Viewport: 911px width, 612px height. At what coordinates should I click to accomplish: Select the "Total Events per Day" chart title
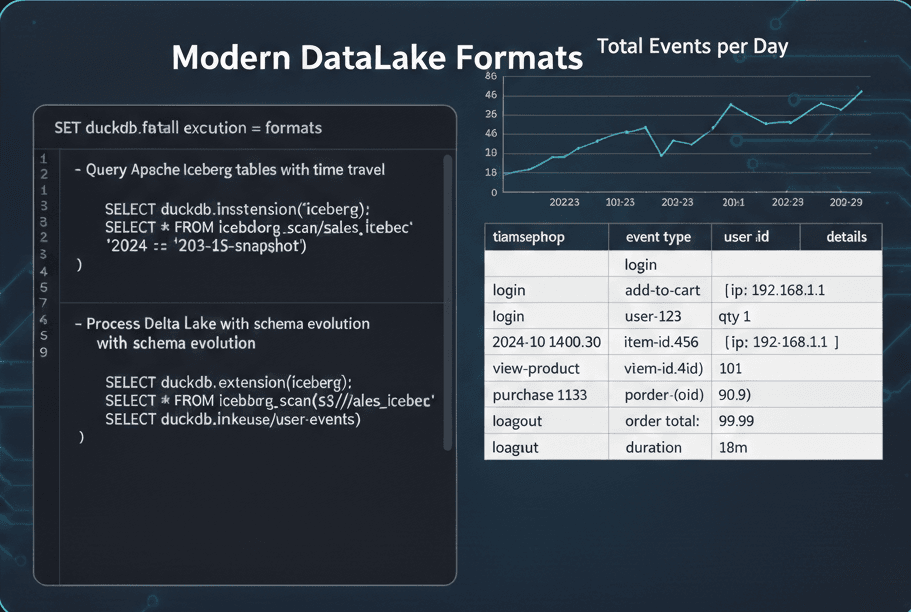[692, 46]
